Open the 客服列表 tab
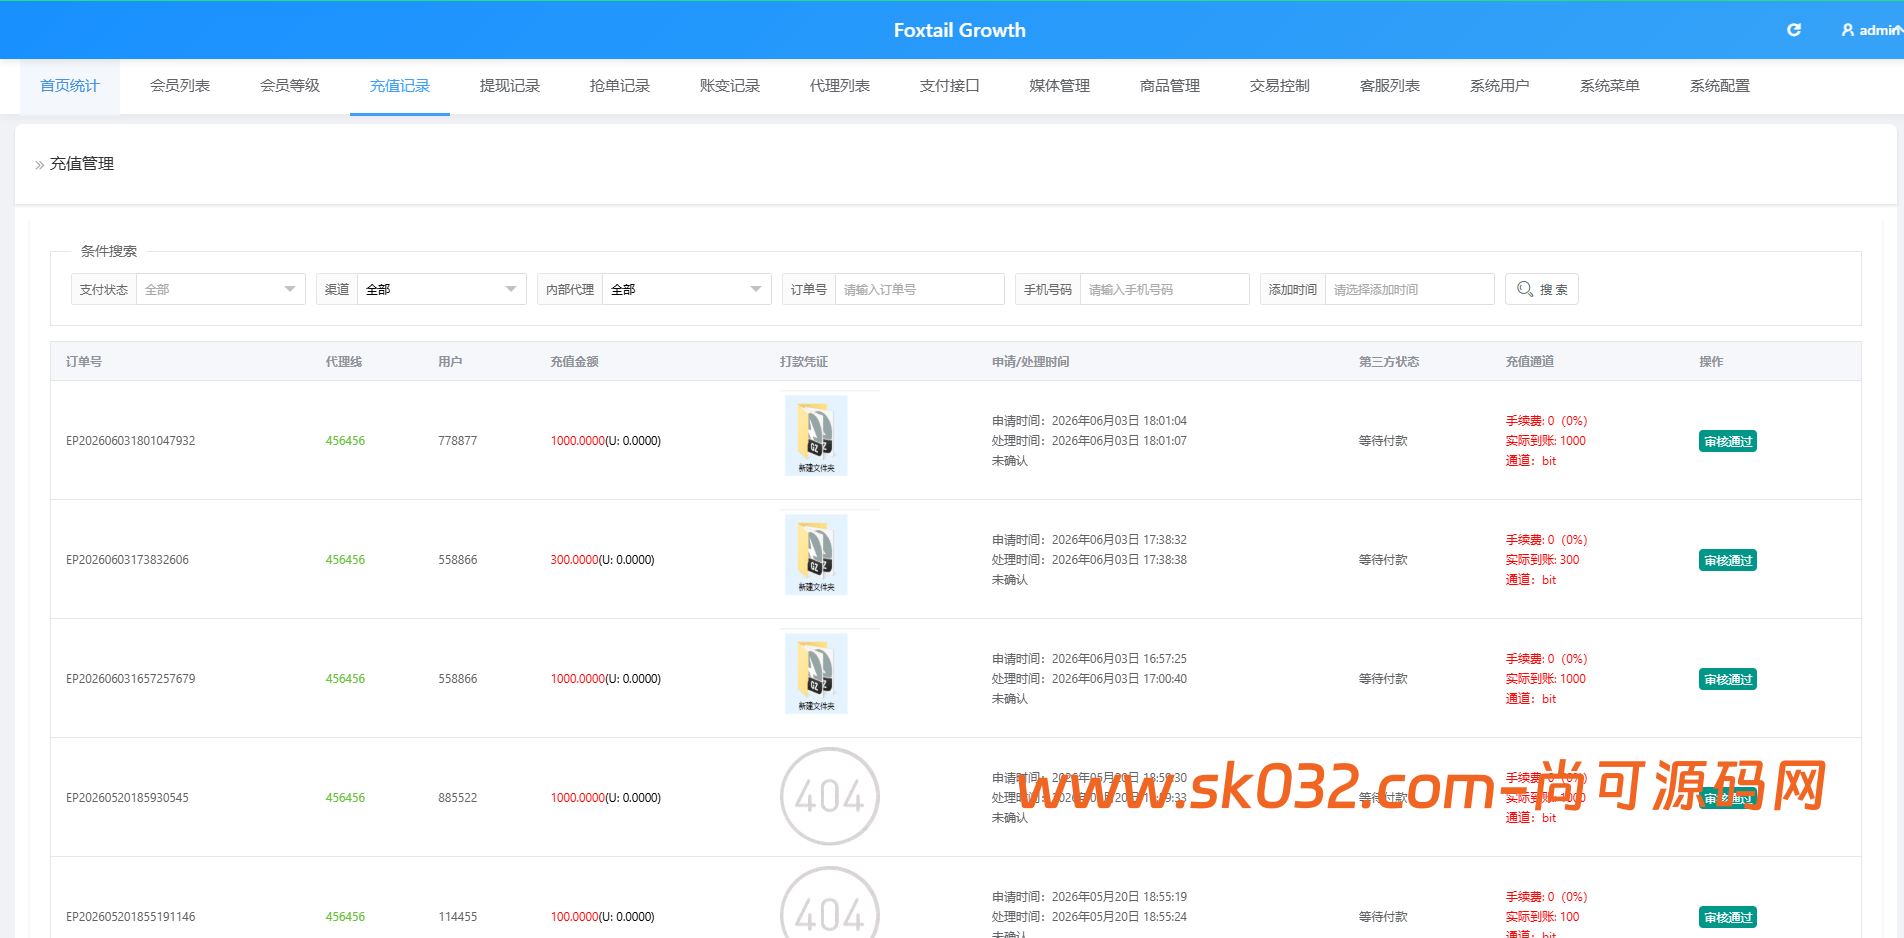1904x938 pixels. 1390,86
